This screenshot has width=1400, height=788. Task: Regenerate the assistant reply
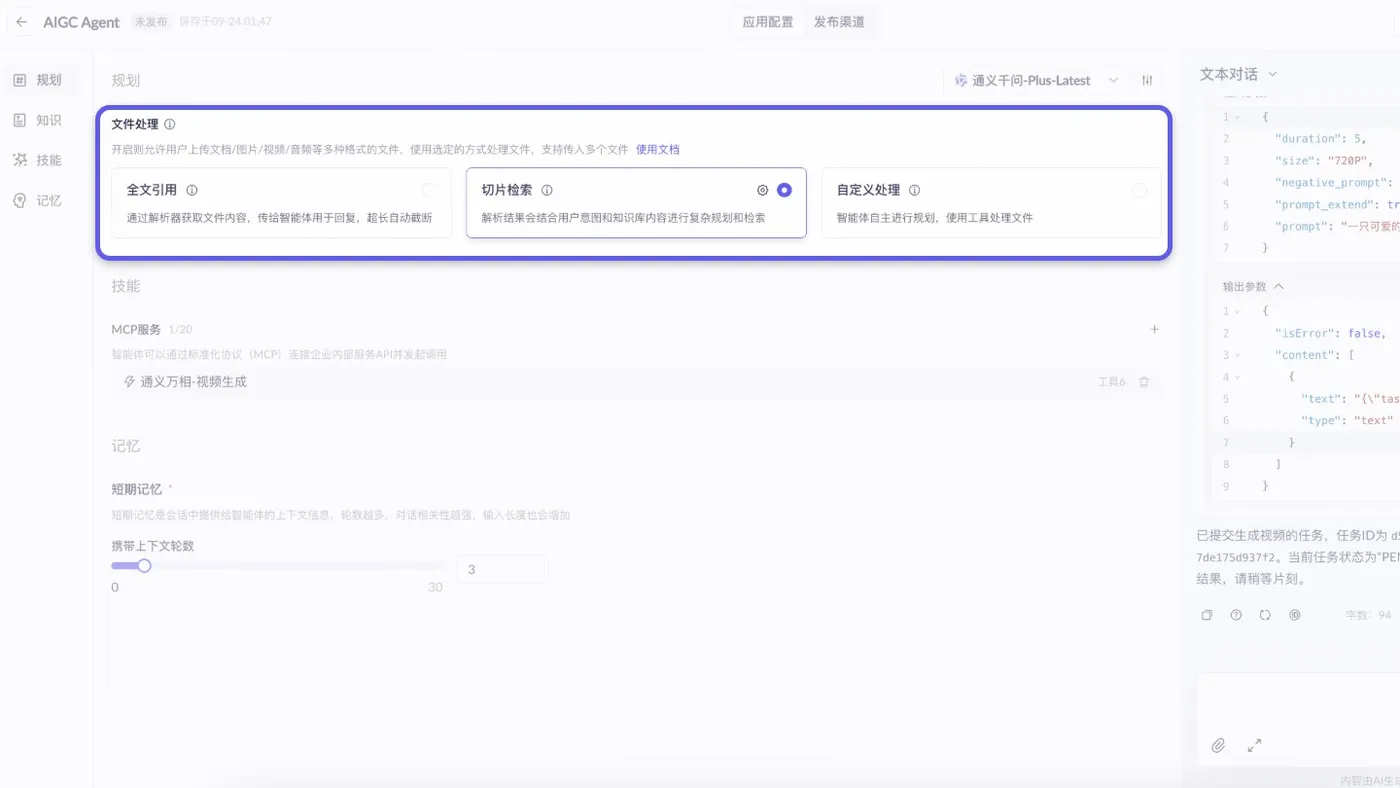pos(1265,615)
